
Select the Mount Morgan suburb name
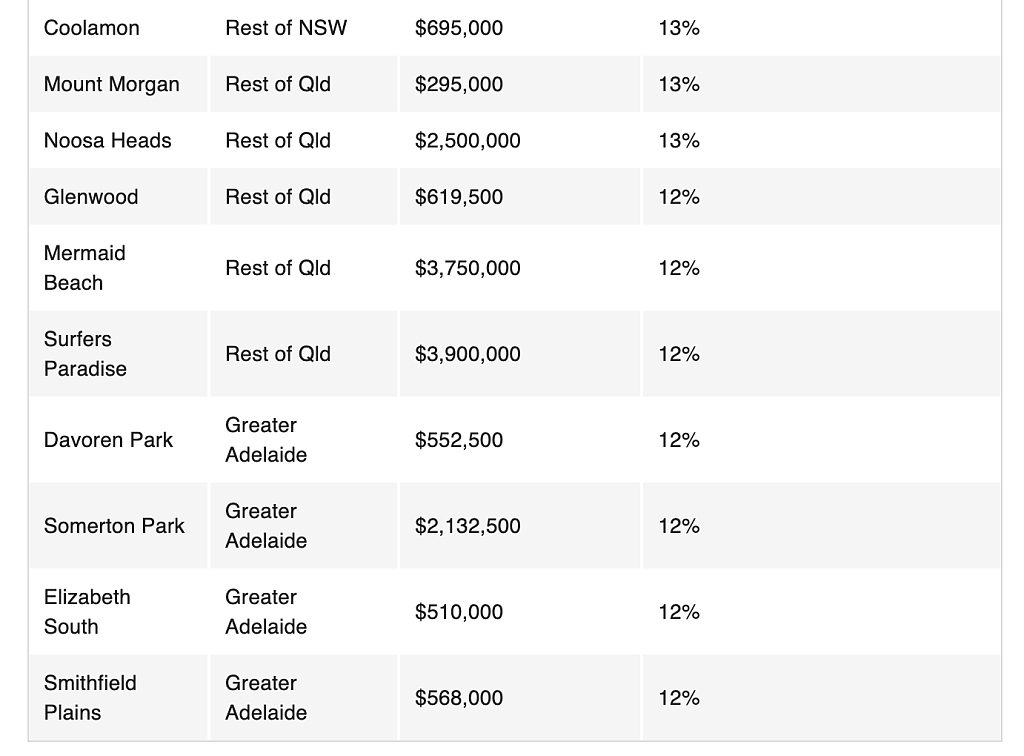pos(112,84)
